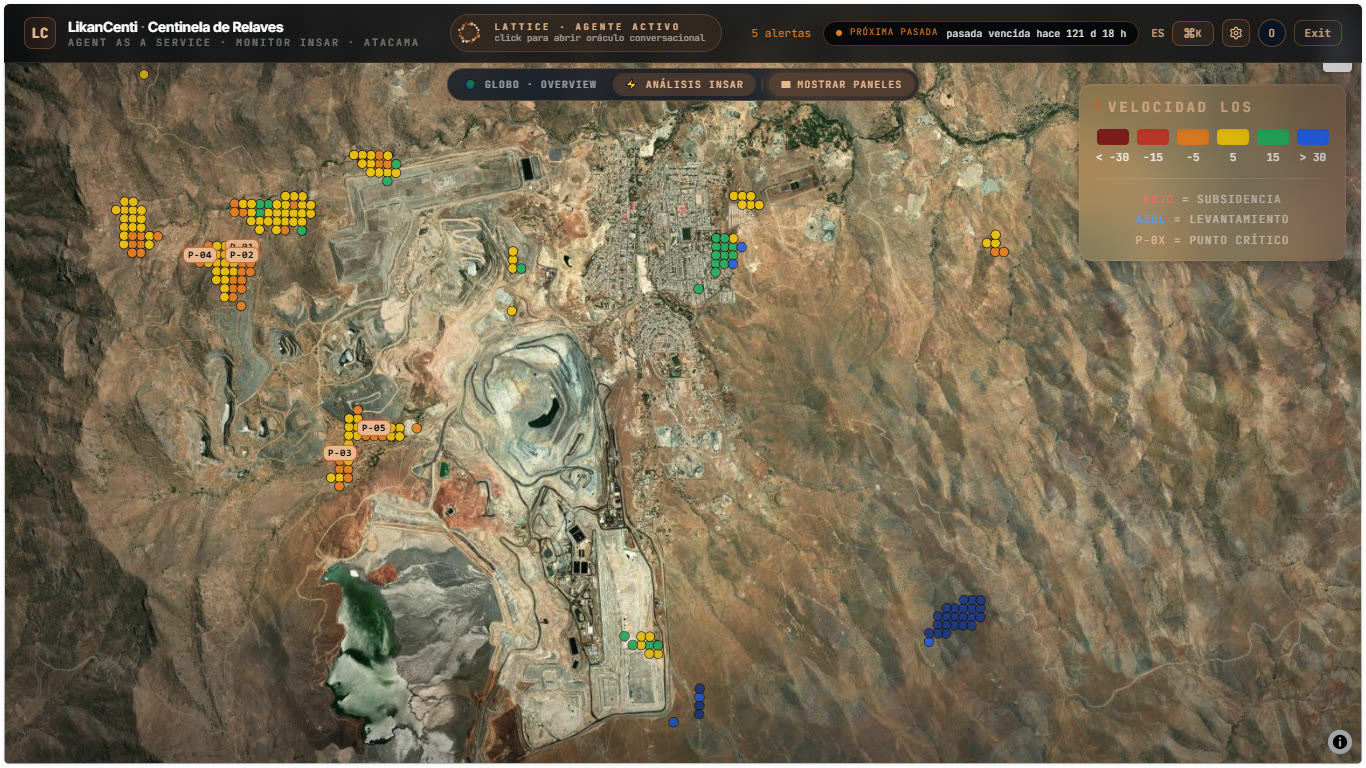Open the 5 alertas link
This screenshot has width=1366, height=768.
coord(781,33)
